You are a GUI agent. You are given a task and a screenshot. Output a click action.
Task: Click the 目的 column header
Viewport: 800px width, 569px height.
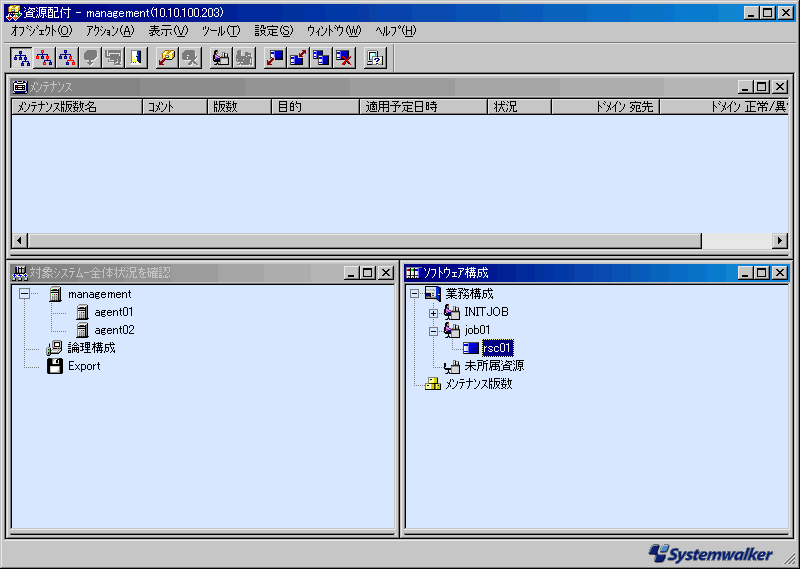point(315,107)
